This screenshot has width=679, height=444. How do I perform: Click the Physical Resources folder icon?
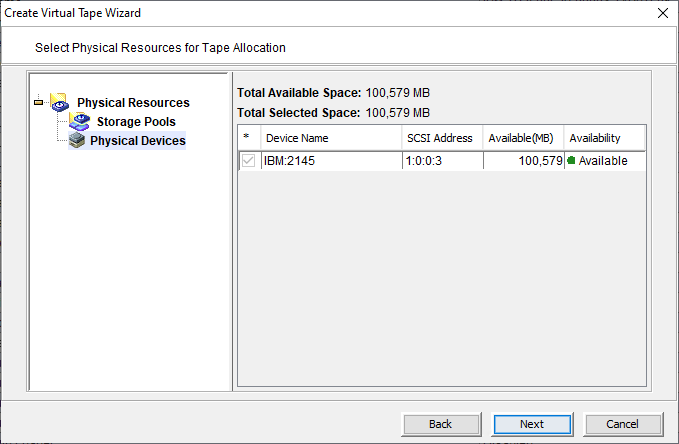(59, 102)
